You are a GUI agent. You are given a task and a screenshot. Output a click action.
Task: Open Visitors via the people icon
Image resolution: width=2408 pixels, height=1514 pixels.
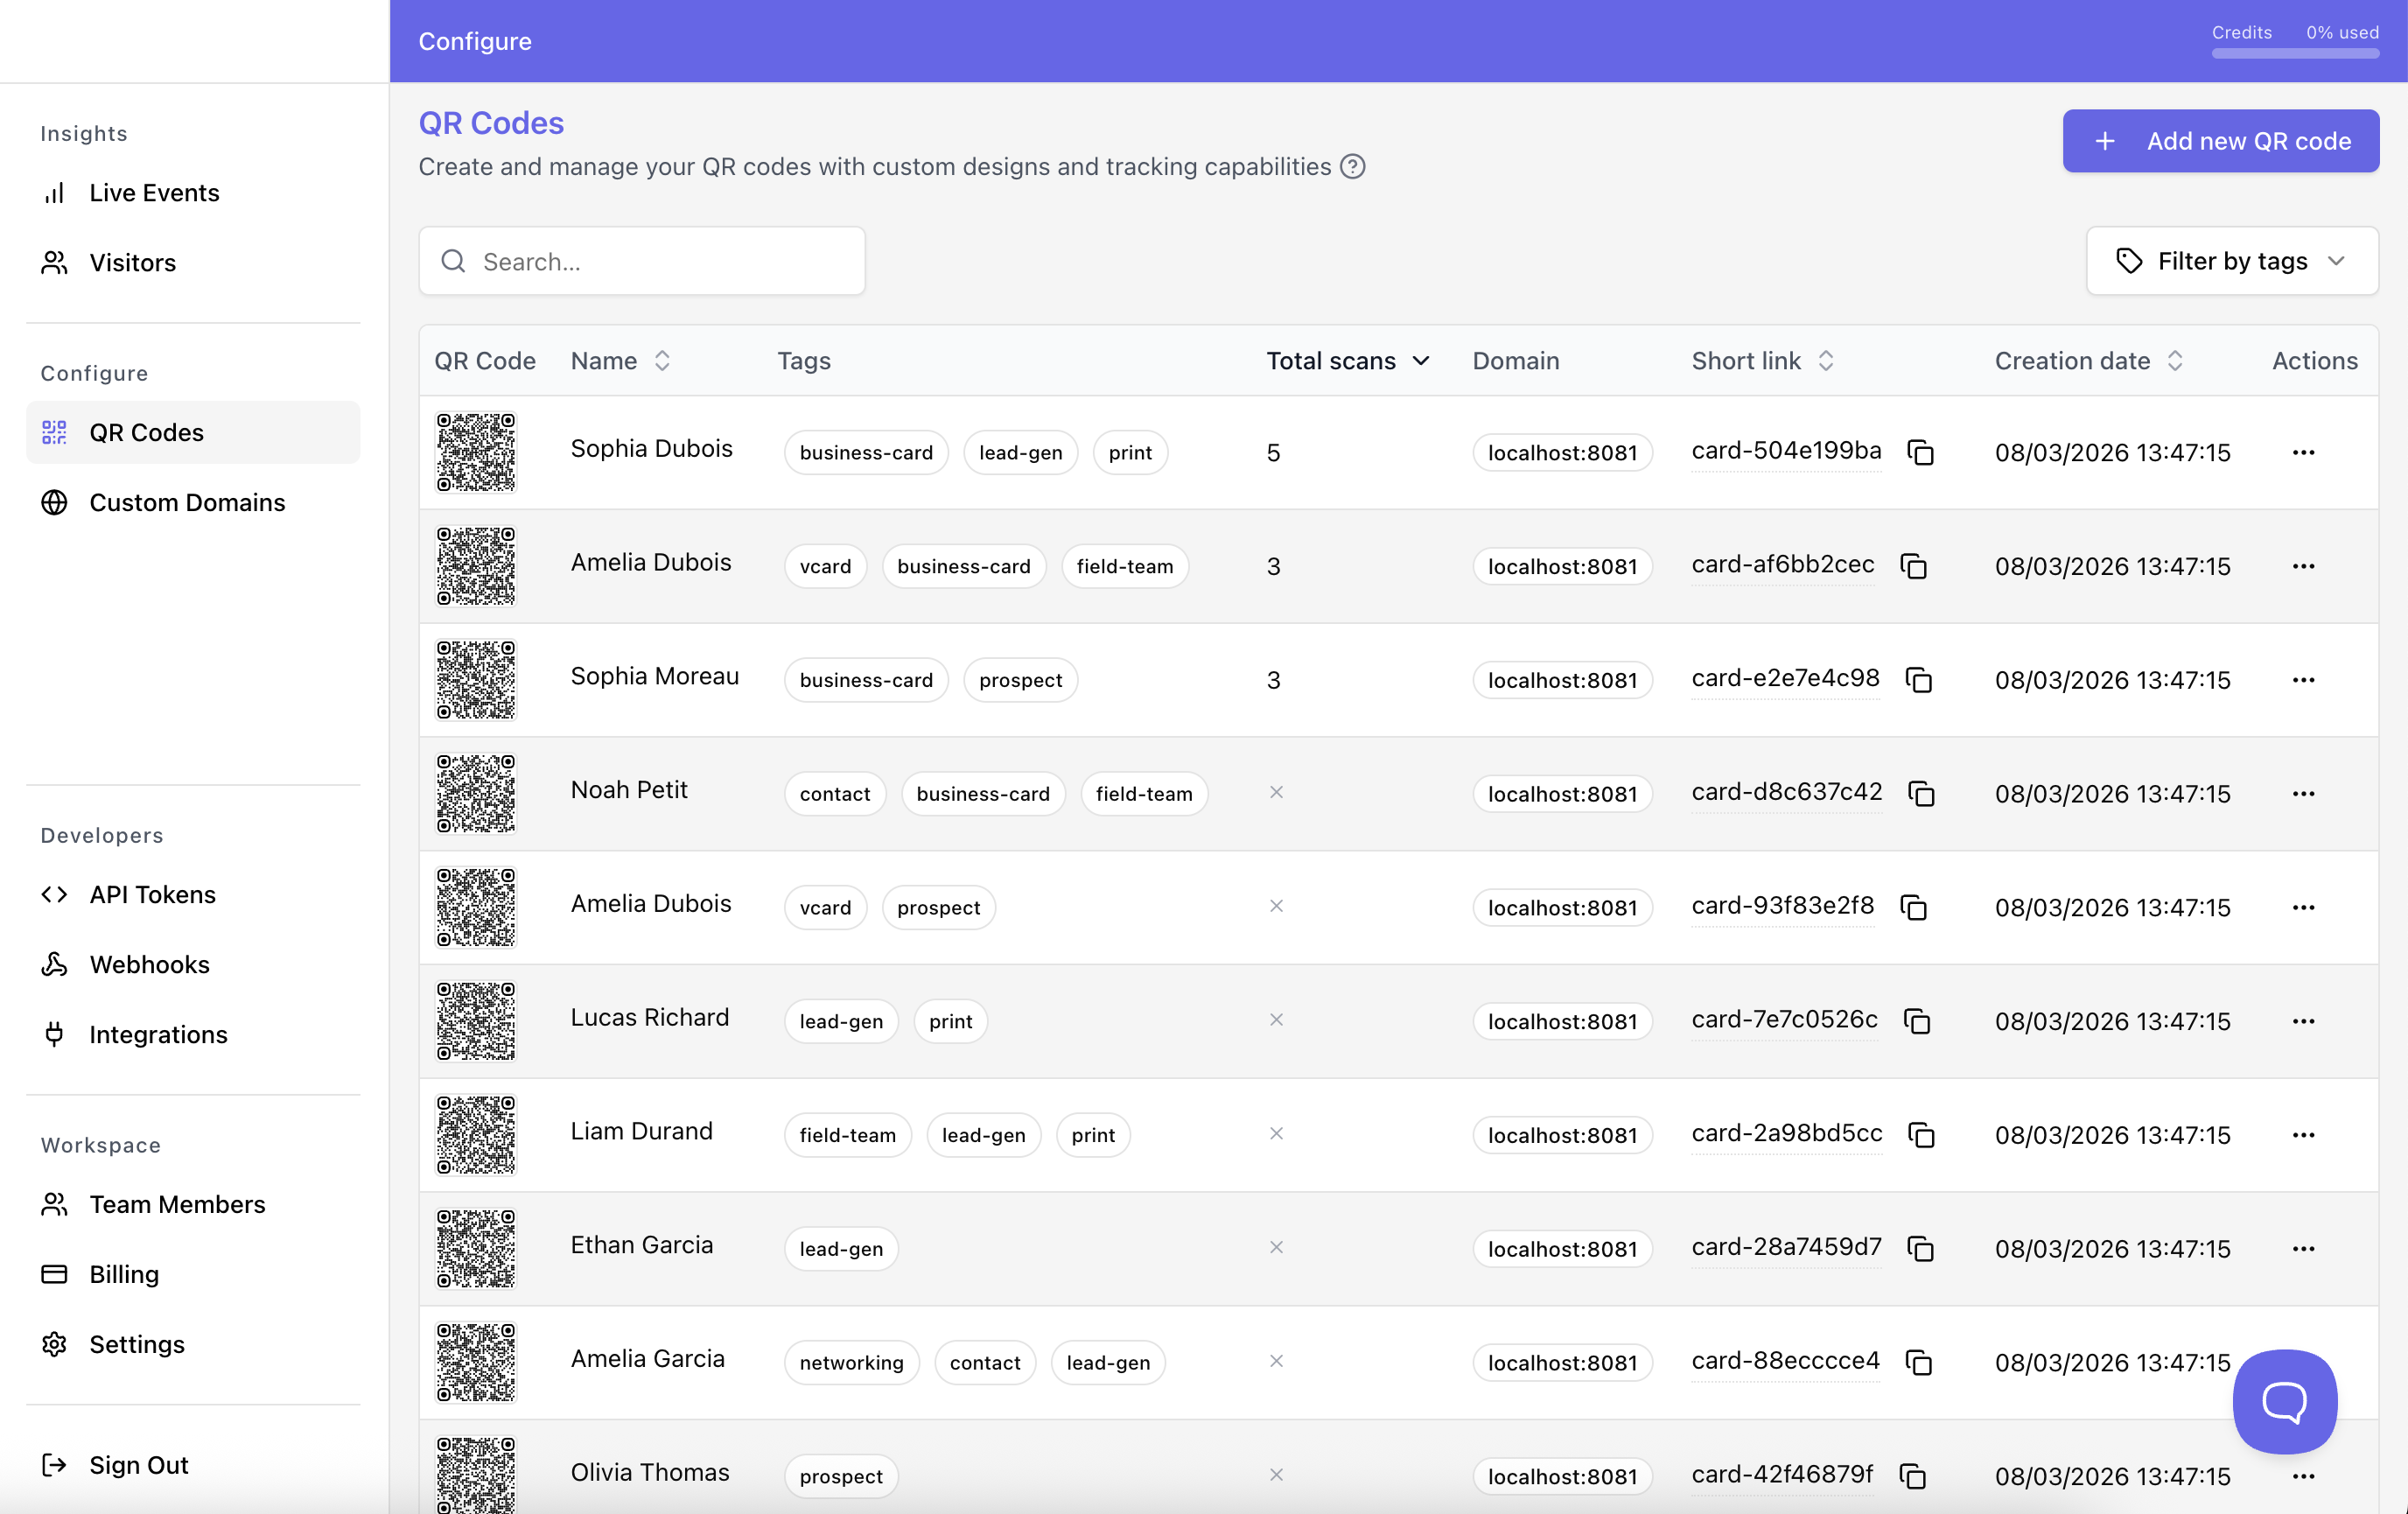point(54,263)
